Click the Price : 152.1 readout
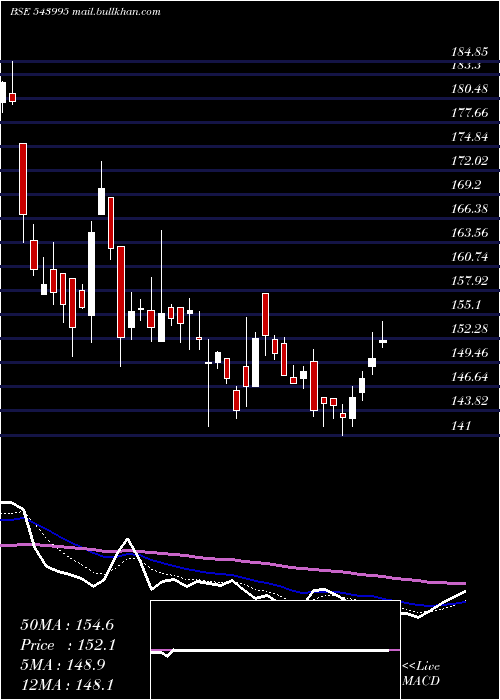The image size is (500, 700). coord(68,645)
